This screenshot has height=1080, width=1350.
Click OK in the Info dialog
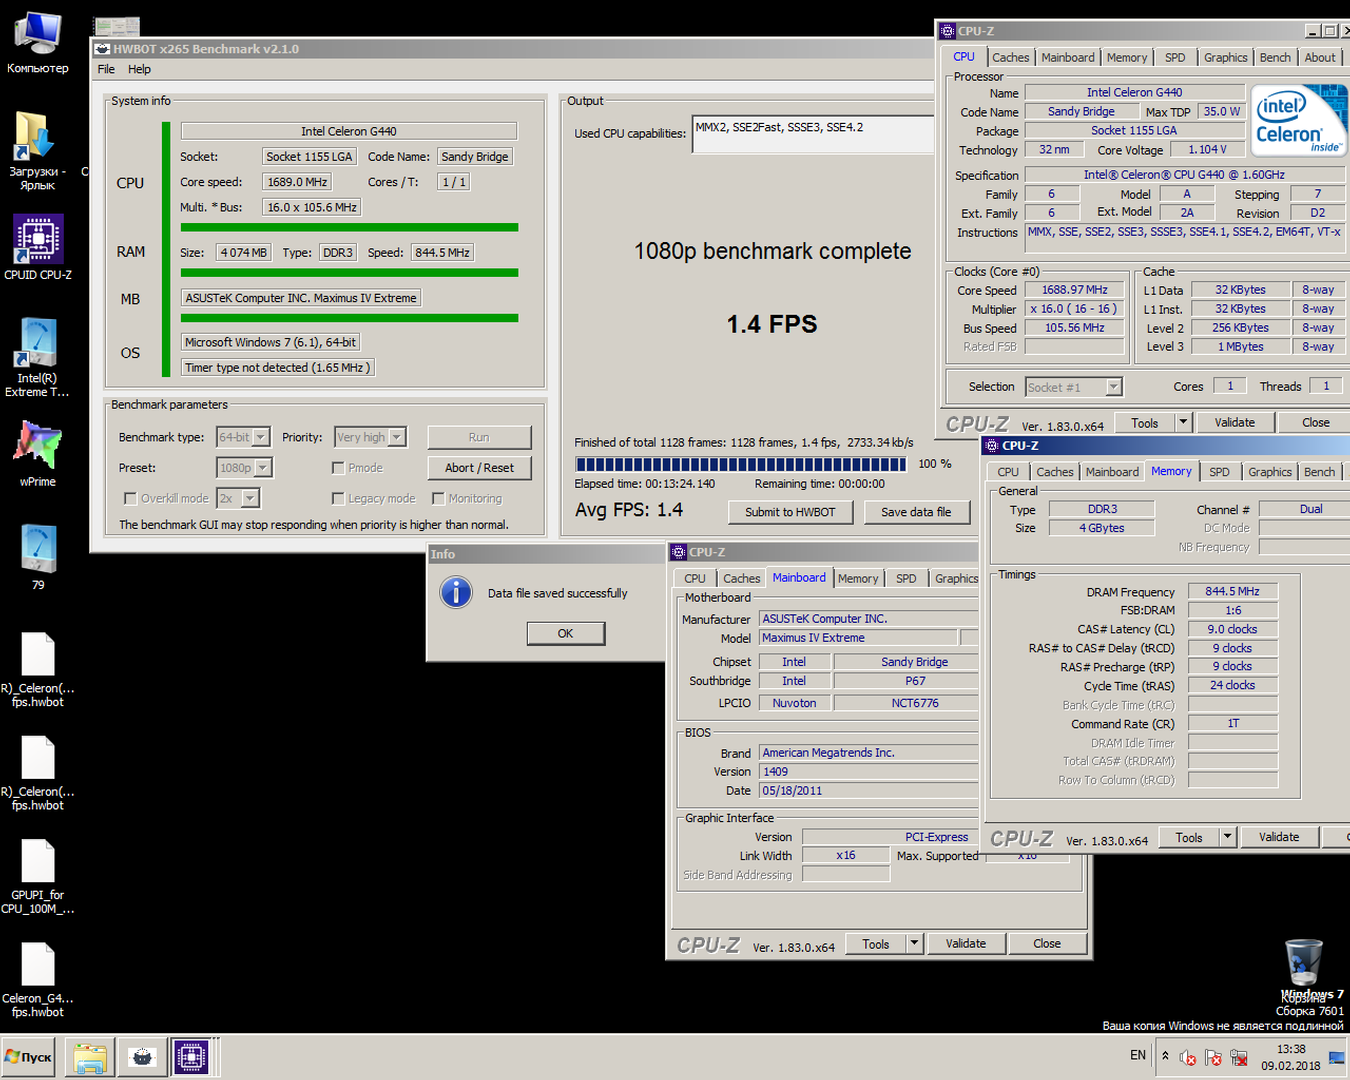tap(565, 633)
